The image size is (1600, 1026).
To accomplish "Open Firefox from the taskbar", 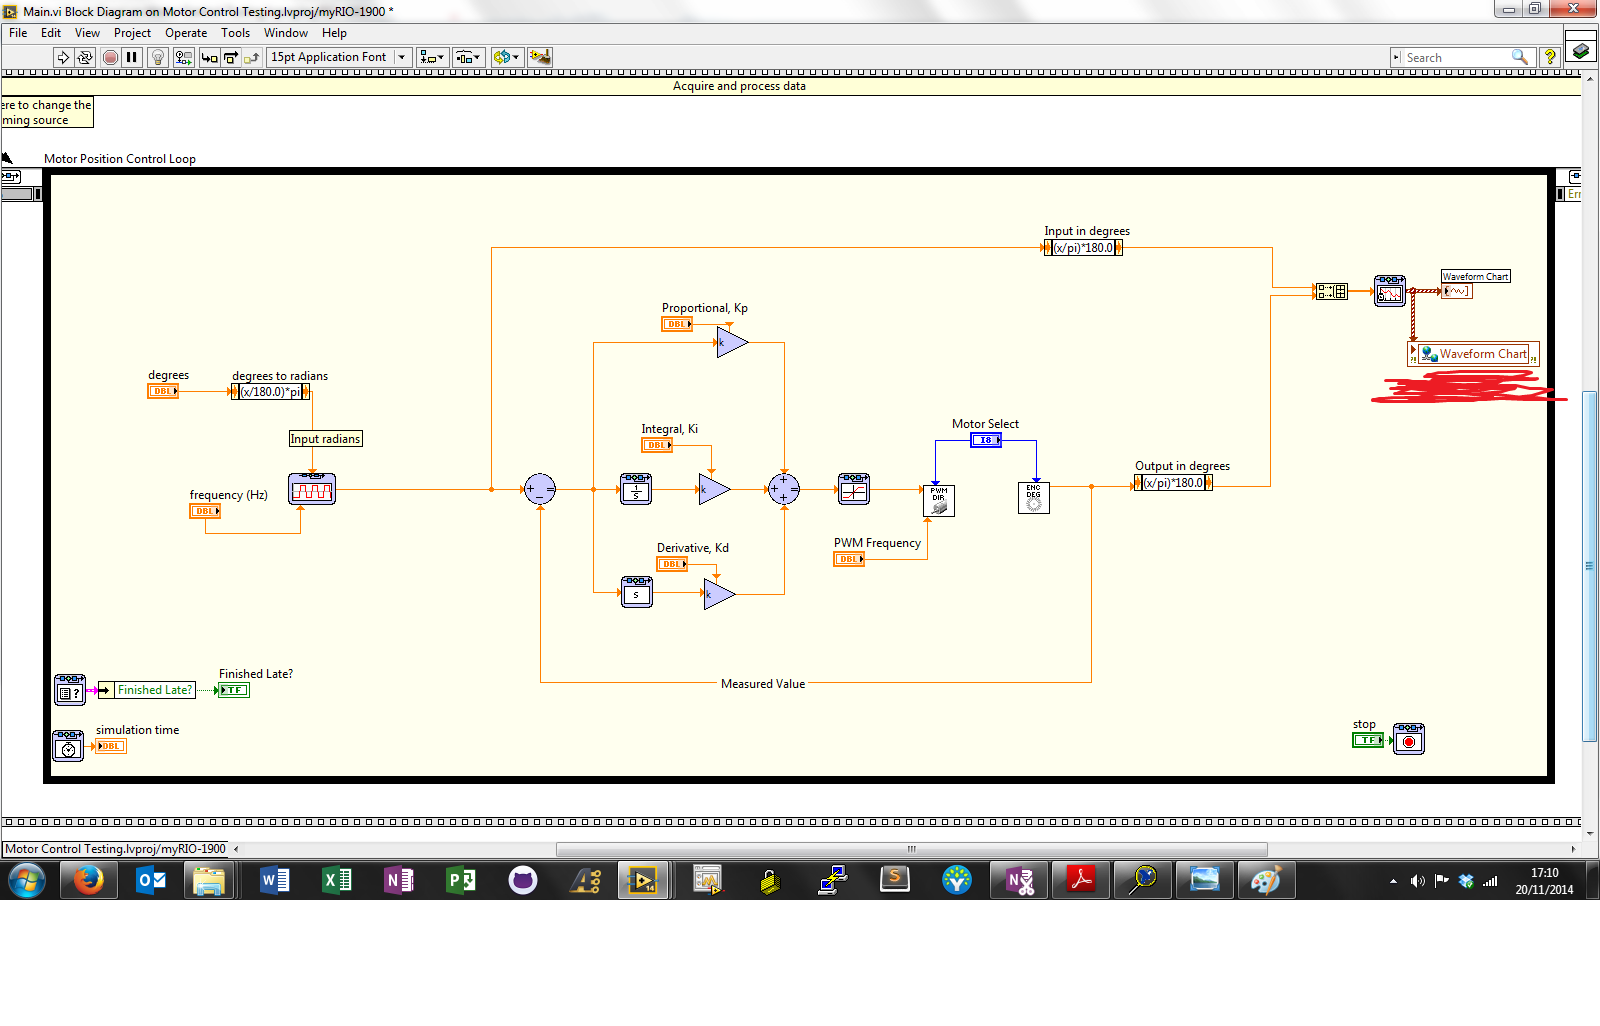I will coord(88,880).
